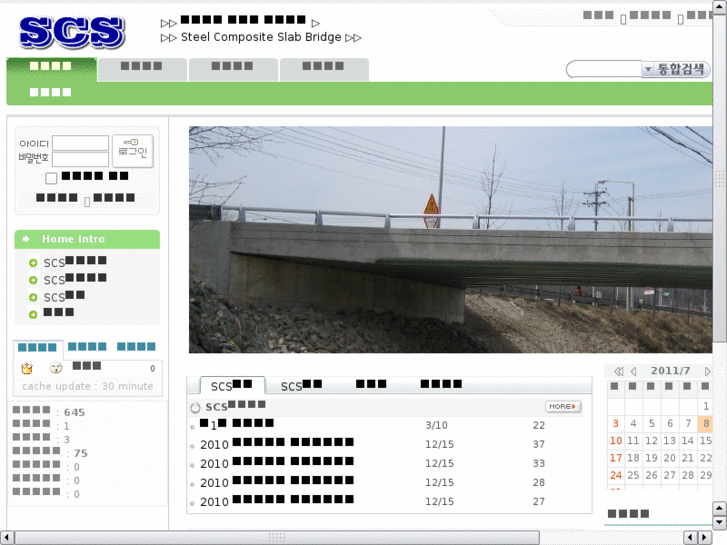Click the crown icon in the ranking box
This screenshot has height=545, width=727.
[x=27, y=369]
